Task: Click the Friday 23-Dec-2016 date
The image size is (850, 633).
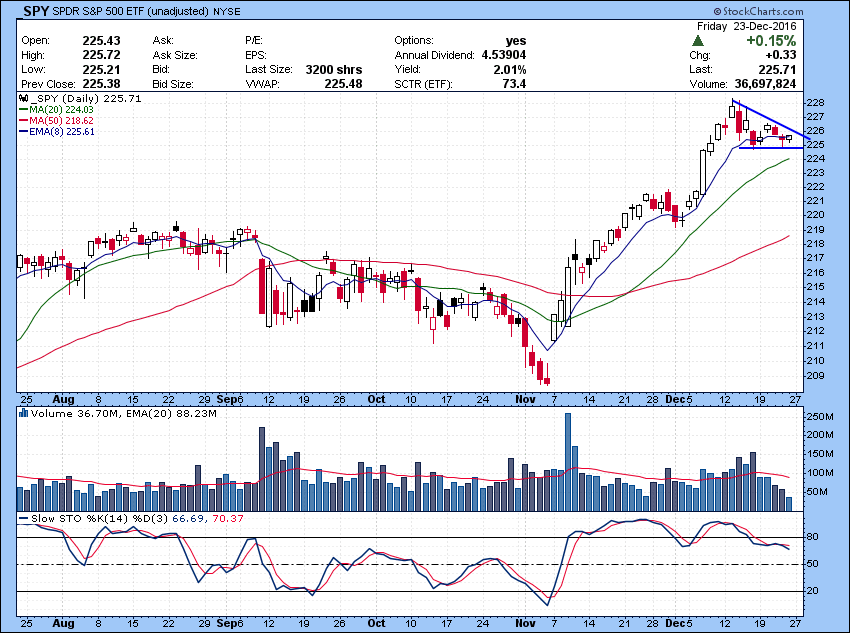Action: coord(746,26)
